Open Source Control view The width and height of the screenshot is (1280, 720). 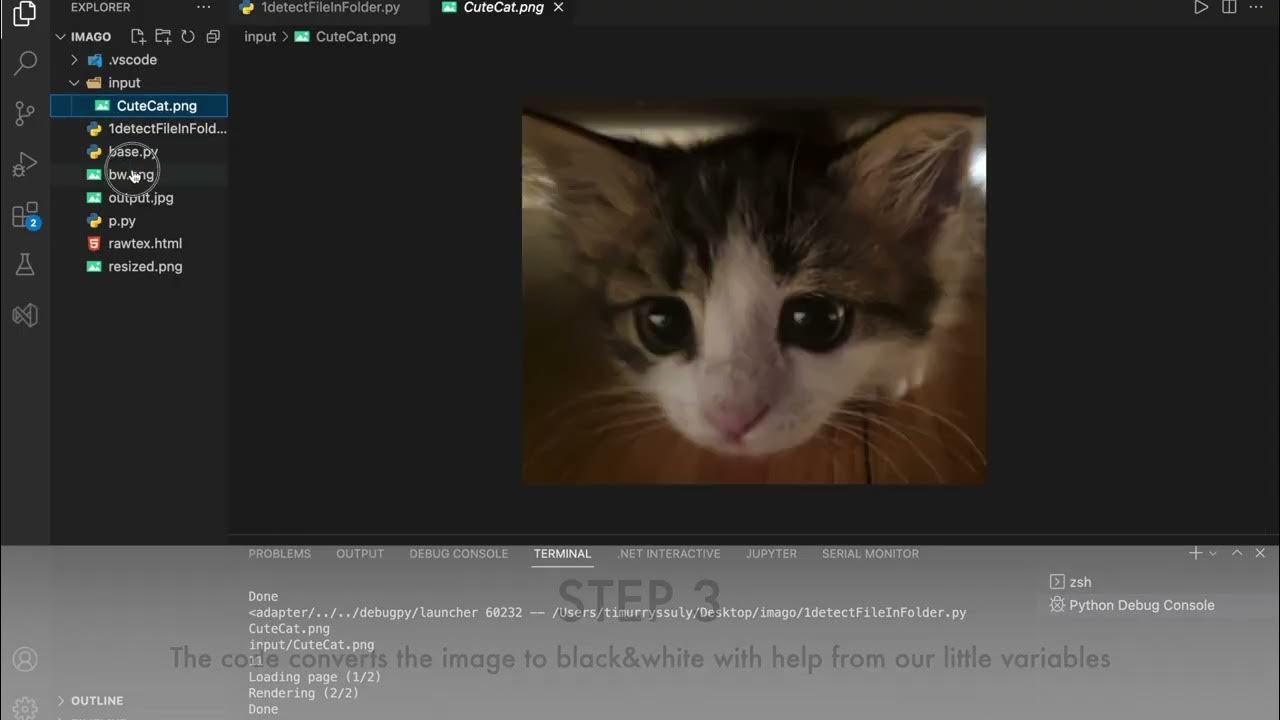[x=25, y=113]
